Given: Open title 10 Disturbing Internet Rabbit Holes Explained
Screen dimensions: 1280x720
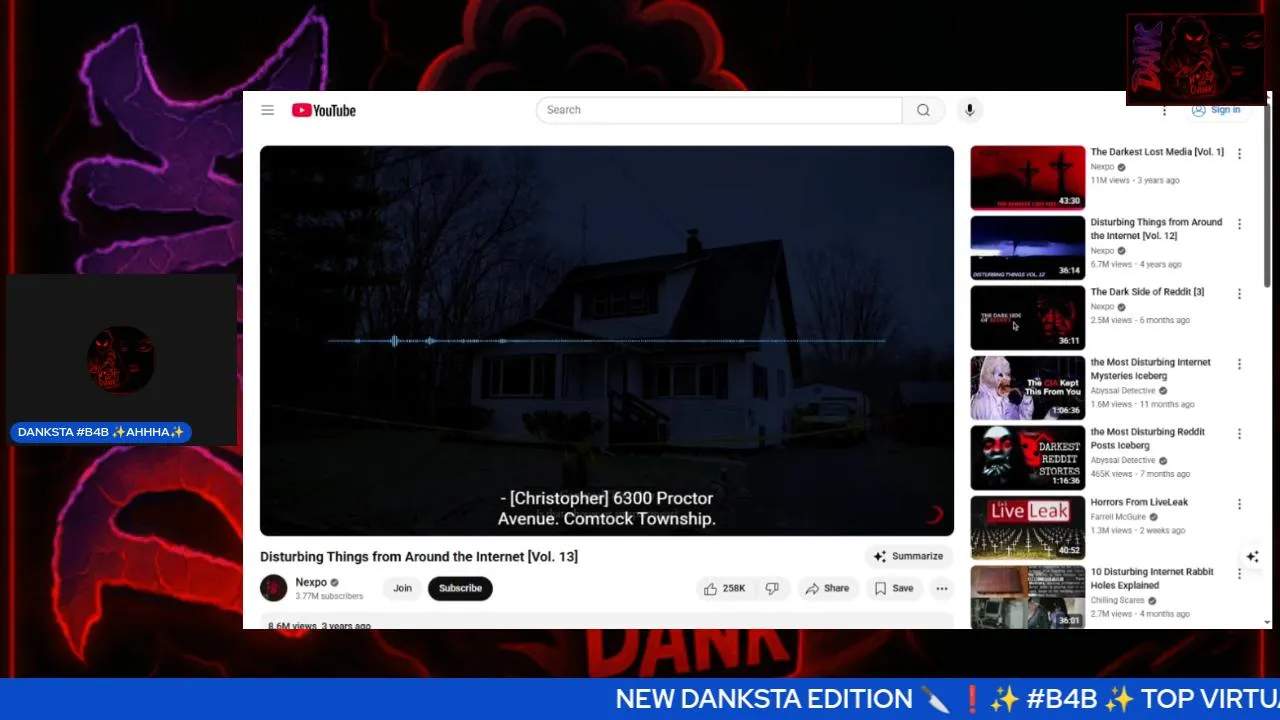Looking at the screenshot, I should pos(1152,579).
